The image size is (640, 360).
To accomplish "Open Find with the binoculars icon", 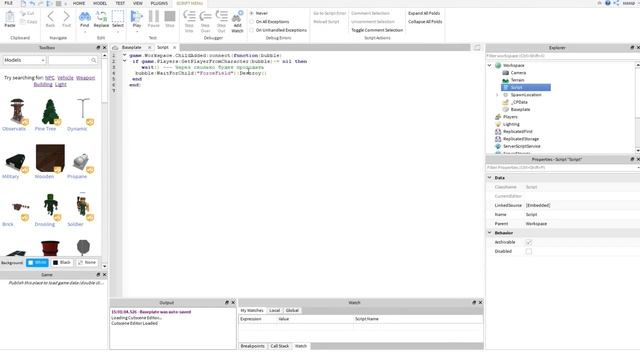I will tap(84, 17).
